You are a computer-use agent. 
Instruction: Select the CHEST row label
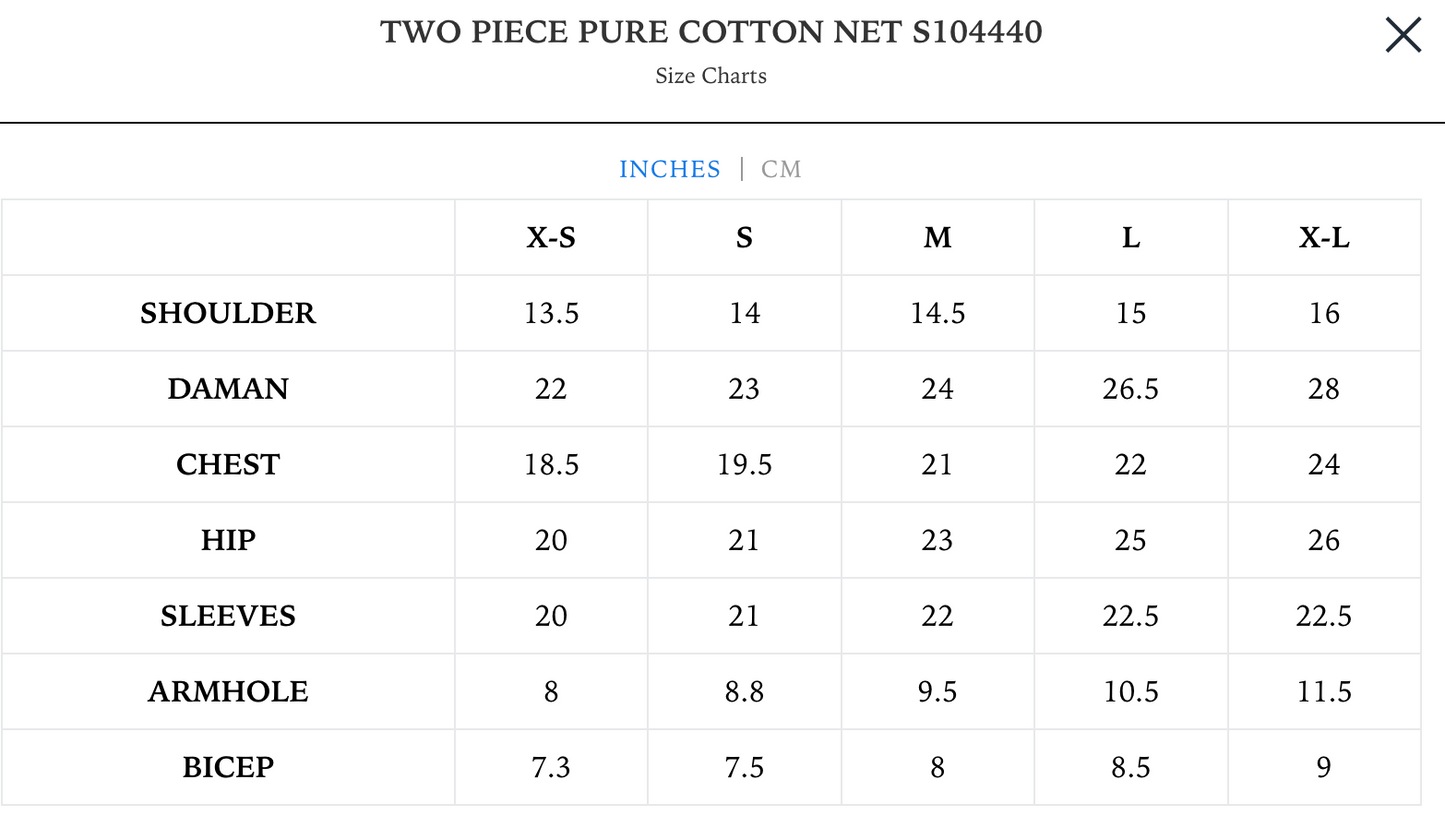[x=228, y=465]
